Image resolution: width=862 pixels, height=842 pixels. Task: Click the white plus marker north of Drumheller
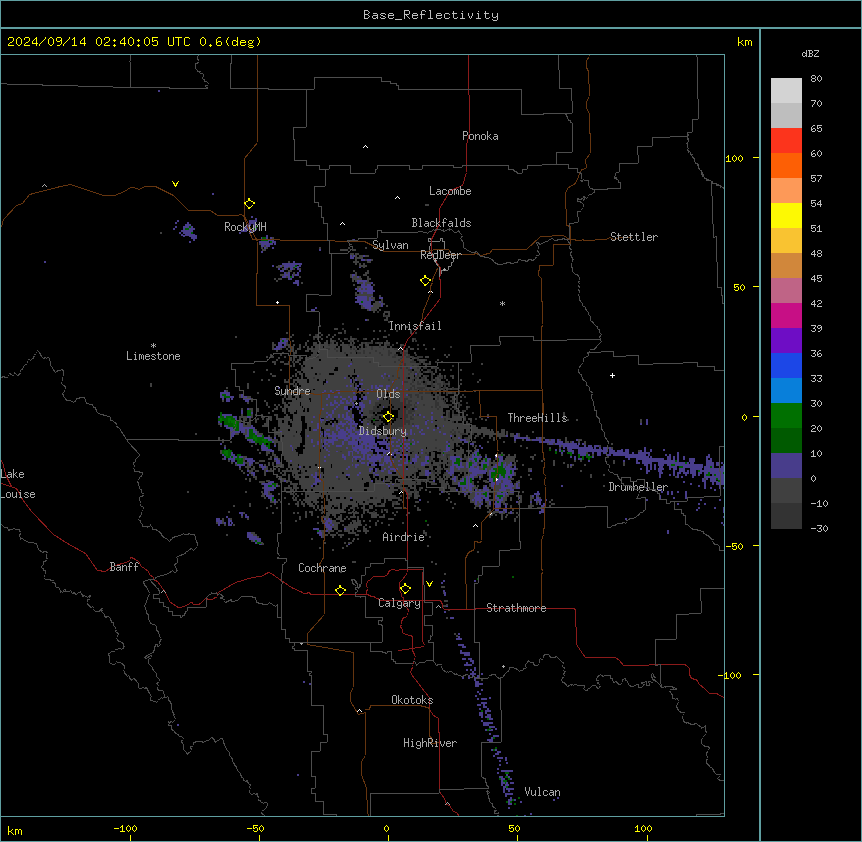coord(612,375)
